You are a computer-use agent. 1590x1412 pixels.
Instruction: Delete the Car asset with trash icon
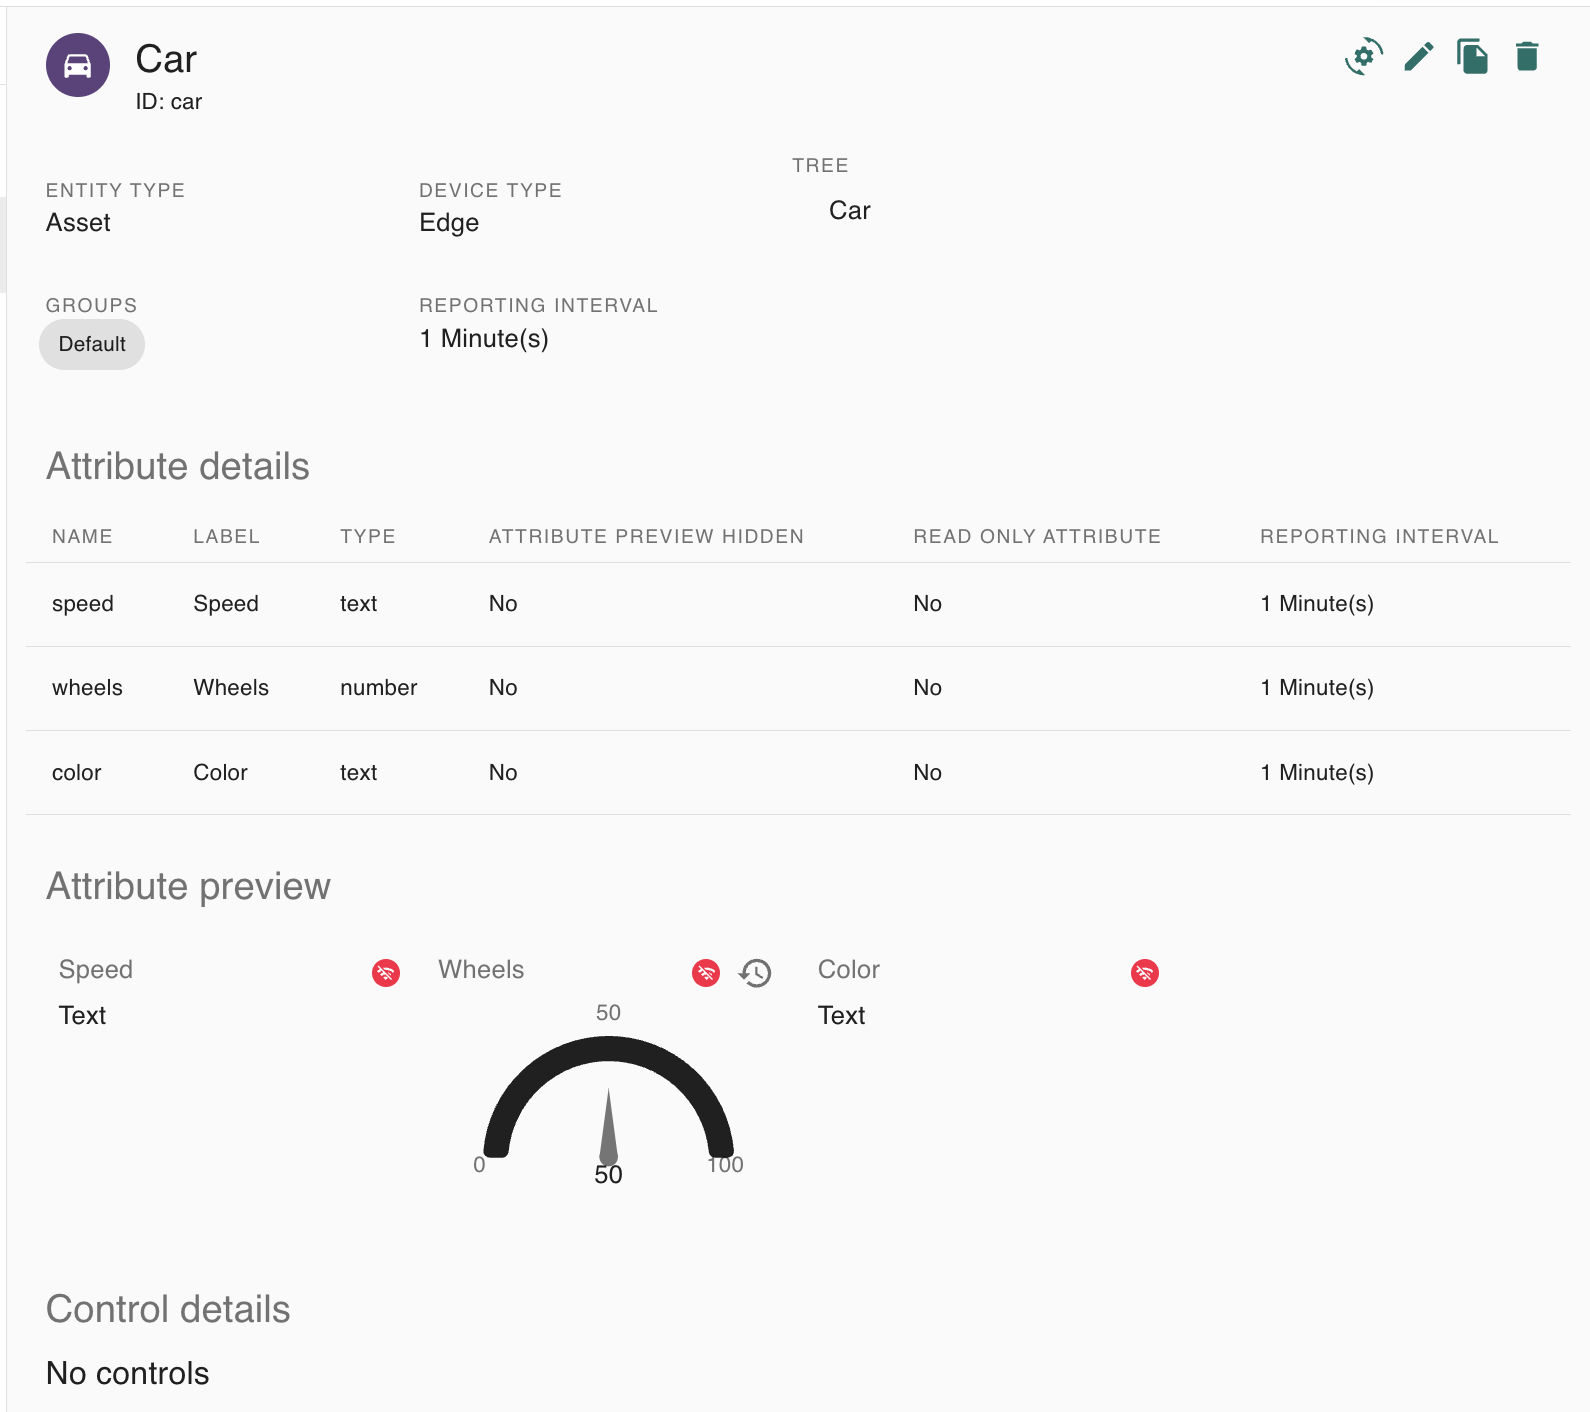click(x=1526, y=57)
